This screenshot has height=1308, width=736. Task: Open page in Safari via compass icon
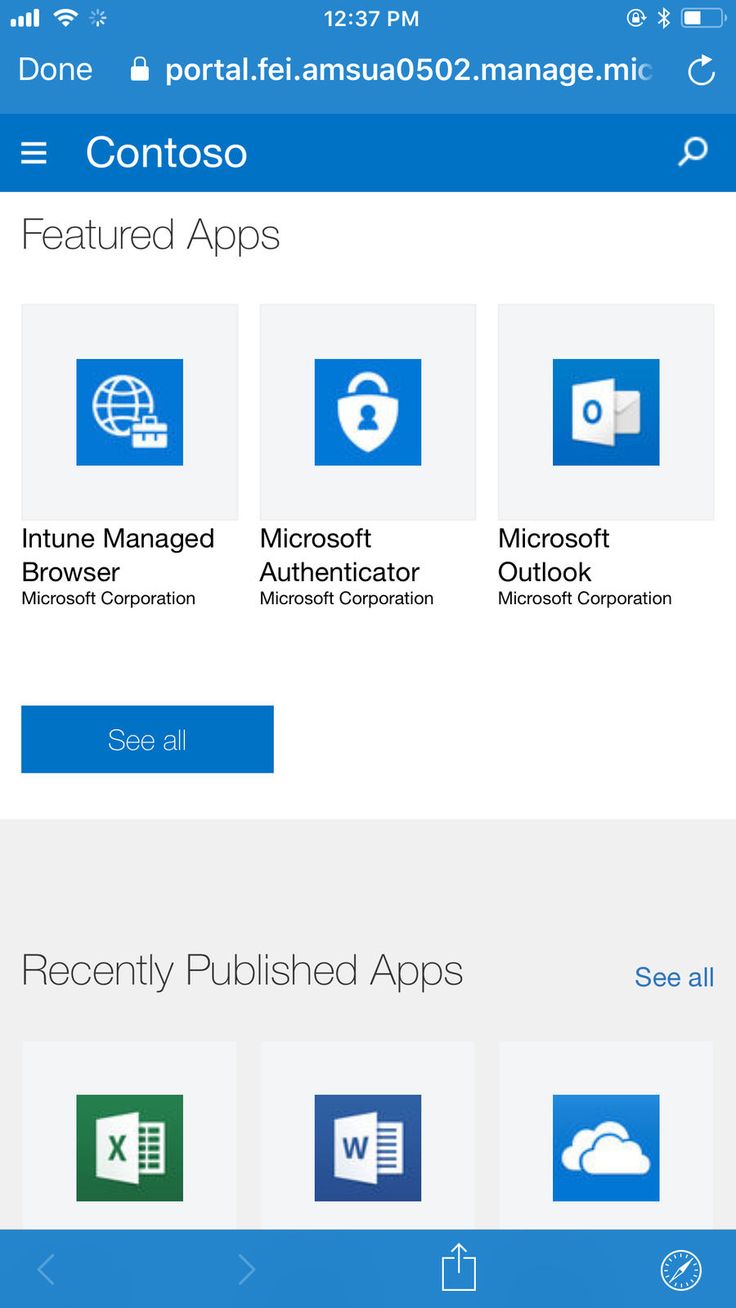681,1270
